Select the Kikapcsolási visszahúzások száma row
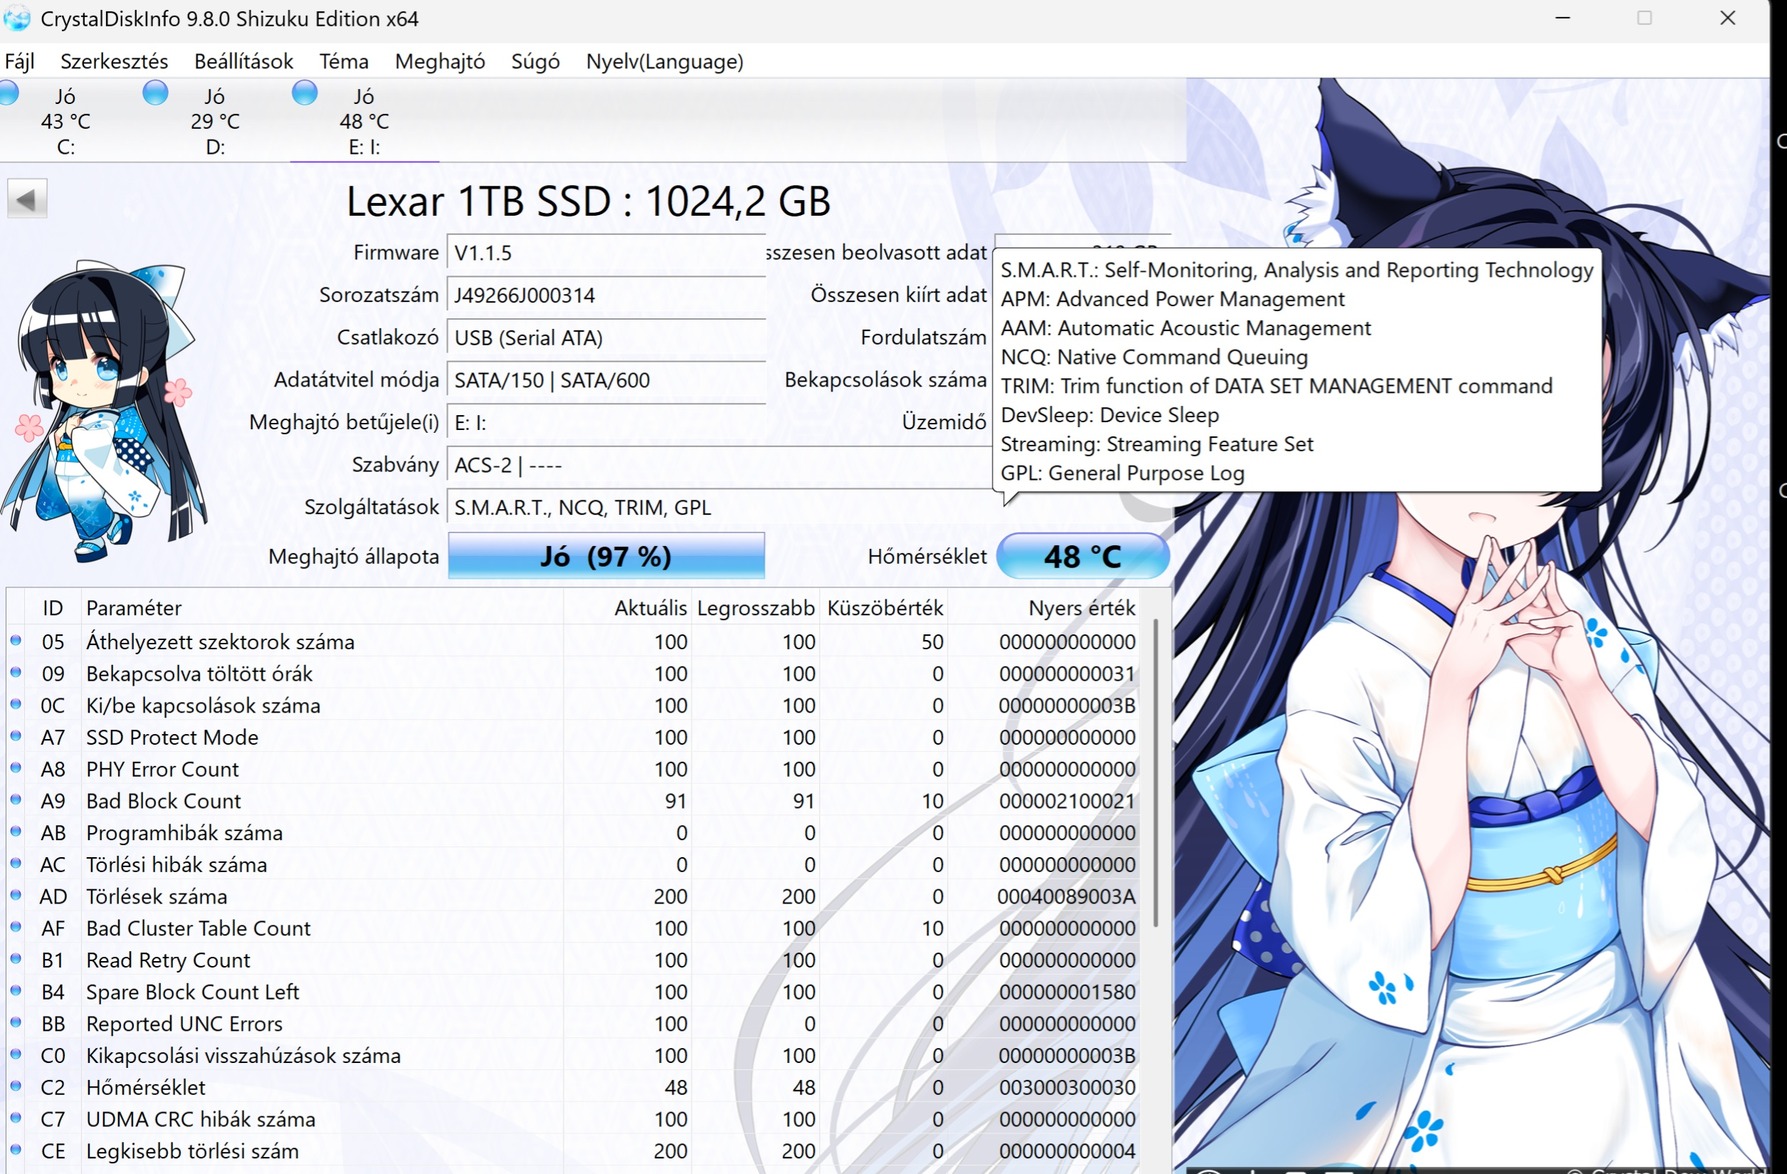 [x=574, y=1056]
